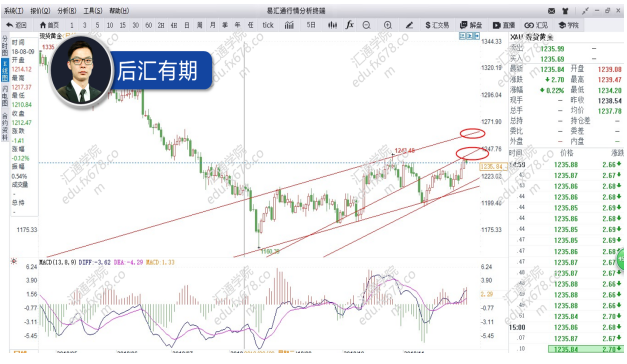This screenshot has width=627, height=364.
Task: Open the 直播 live broadcast button
Action: [x=503, y=25]
